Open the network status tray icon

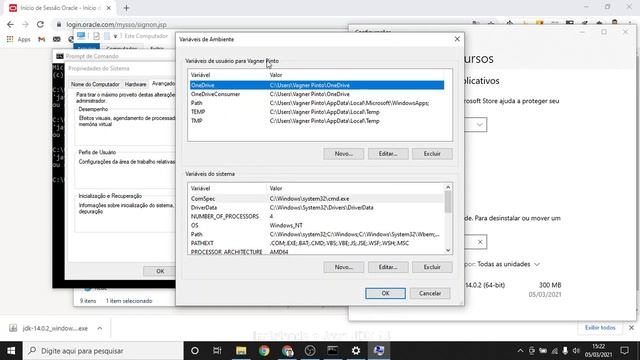(554, 351)
